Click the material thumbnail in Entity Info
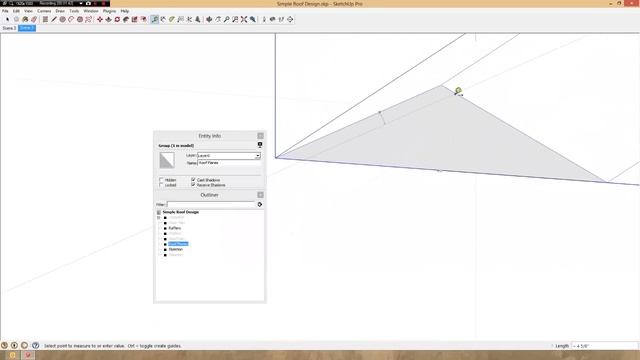Screen dimensions: 640x360 (167, 160)
